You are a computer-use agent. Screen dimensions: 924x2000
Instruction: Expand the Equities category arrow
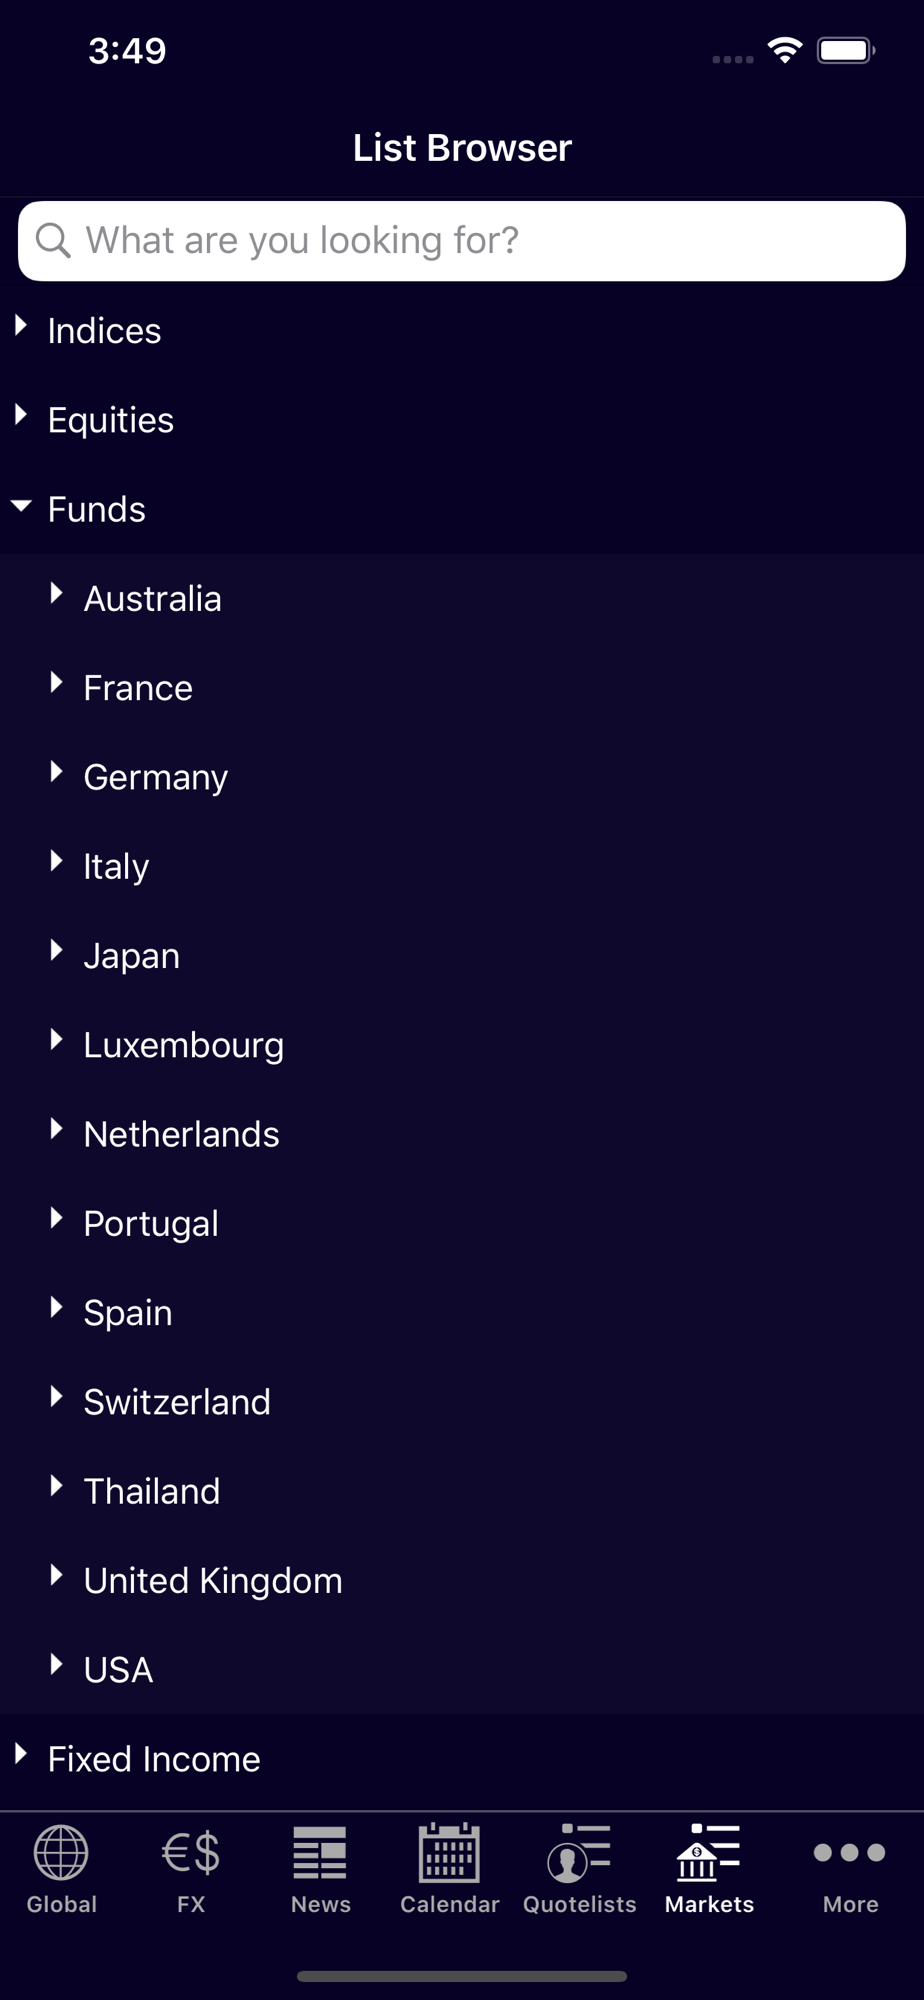[x=21, y=415]
